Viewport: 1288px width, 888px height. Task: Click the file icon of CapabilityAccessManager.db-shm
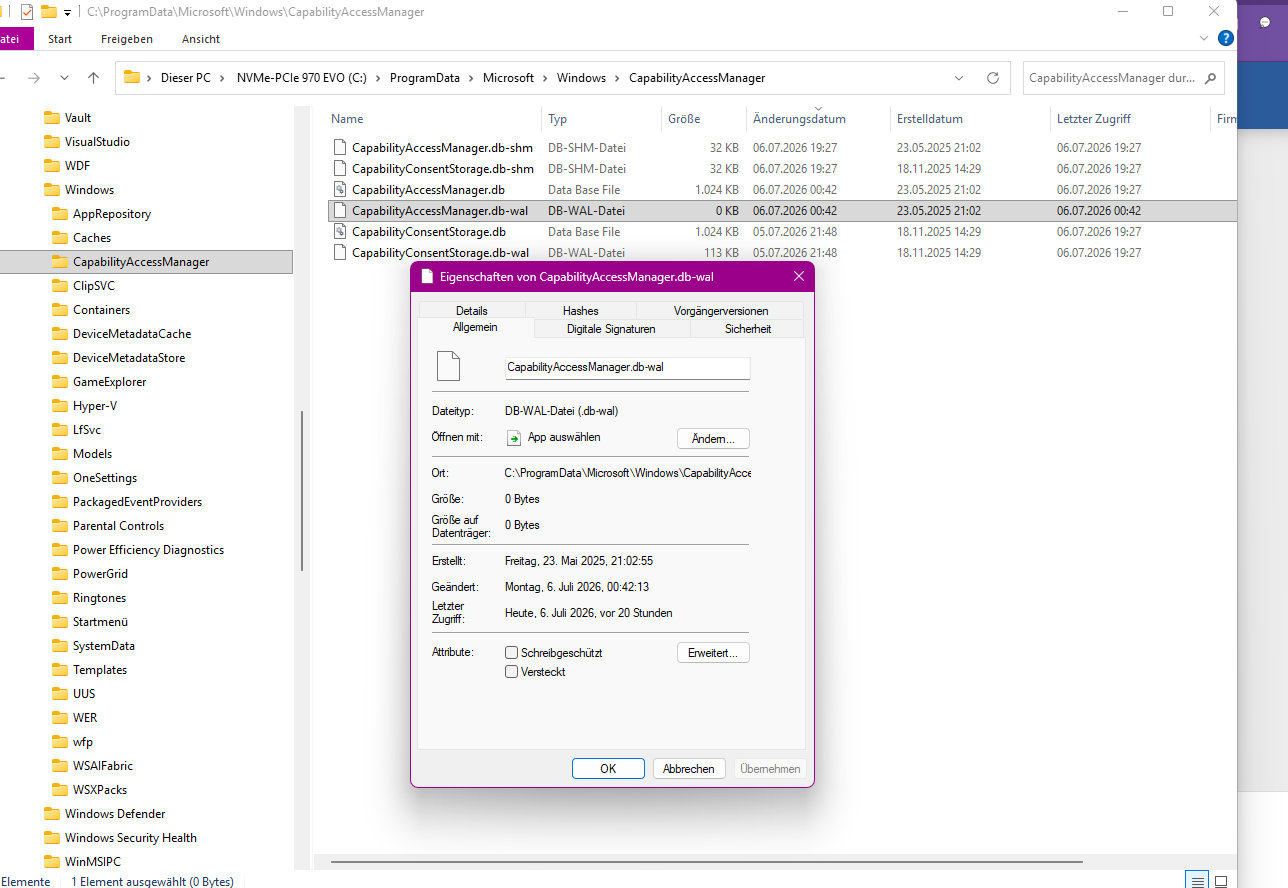pos(340,147)
